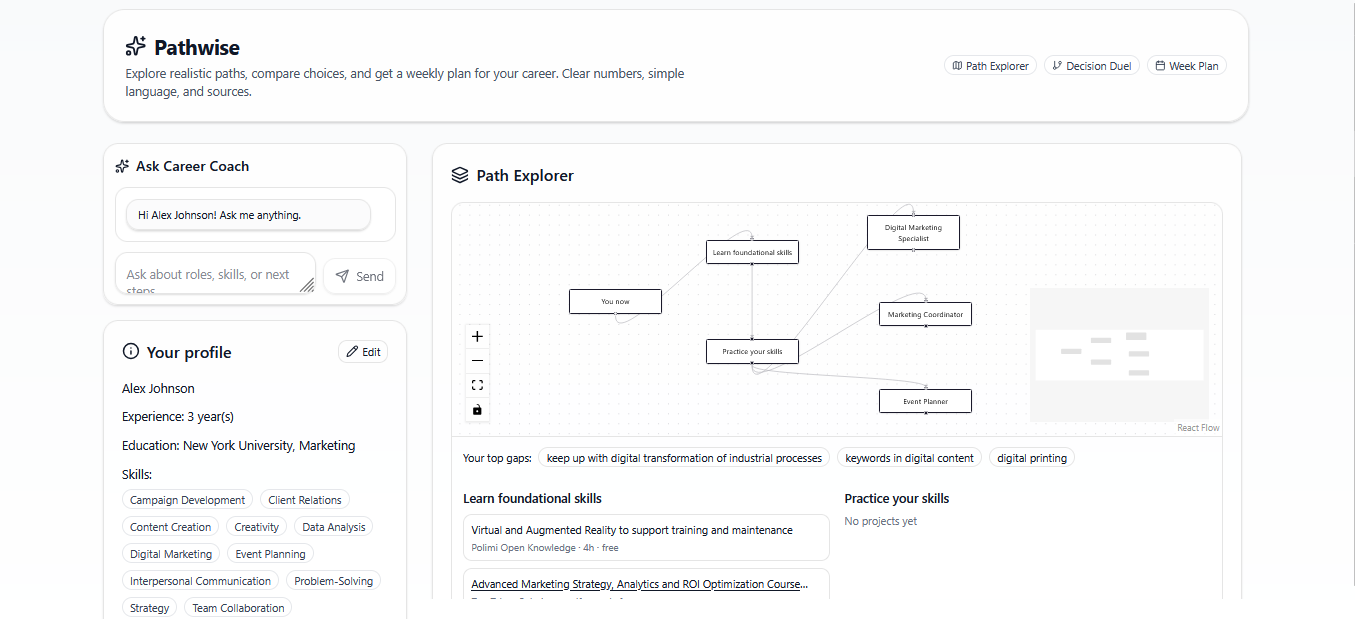This screenshot has height=619, width=1355.
Task: Click the fit view icon
Action: click(477, 385)
